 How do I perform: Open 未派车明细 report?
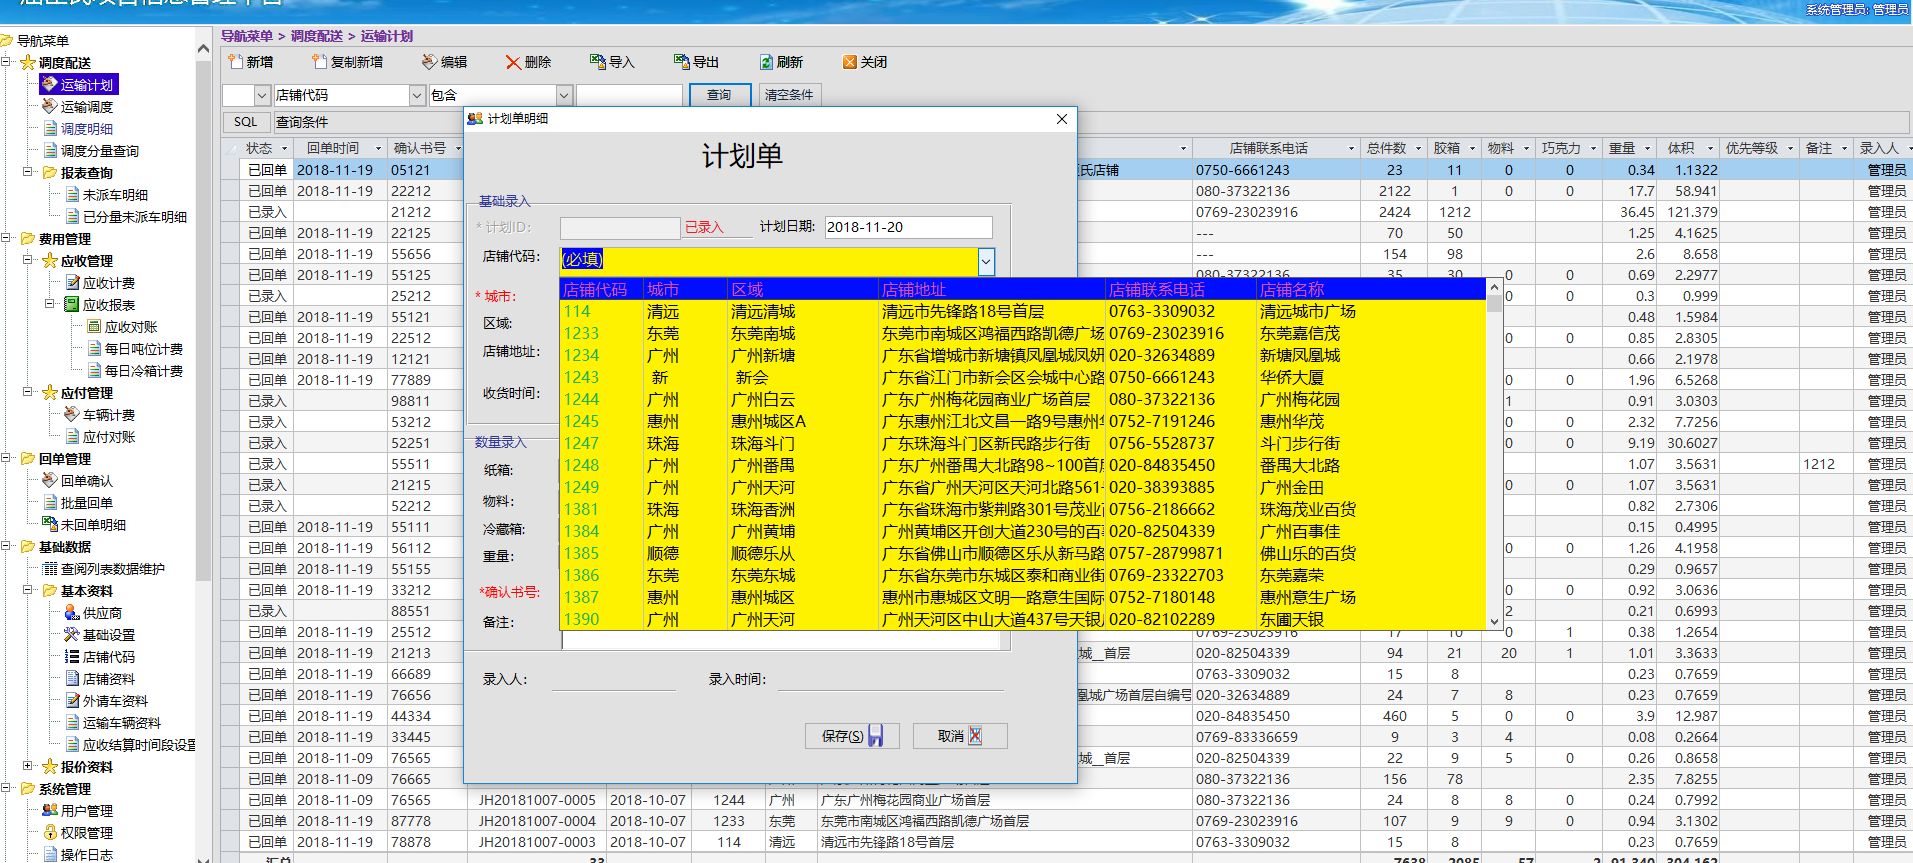point(115,195)
